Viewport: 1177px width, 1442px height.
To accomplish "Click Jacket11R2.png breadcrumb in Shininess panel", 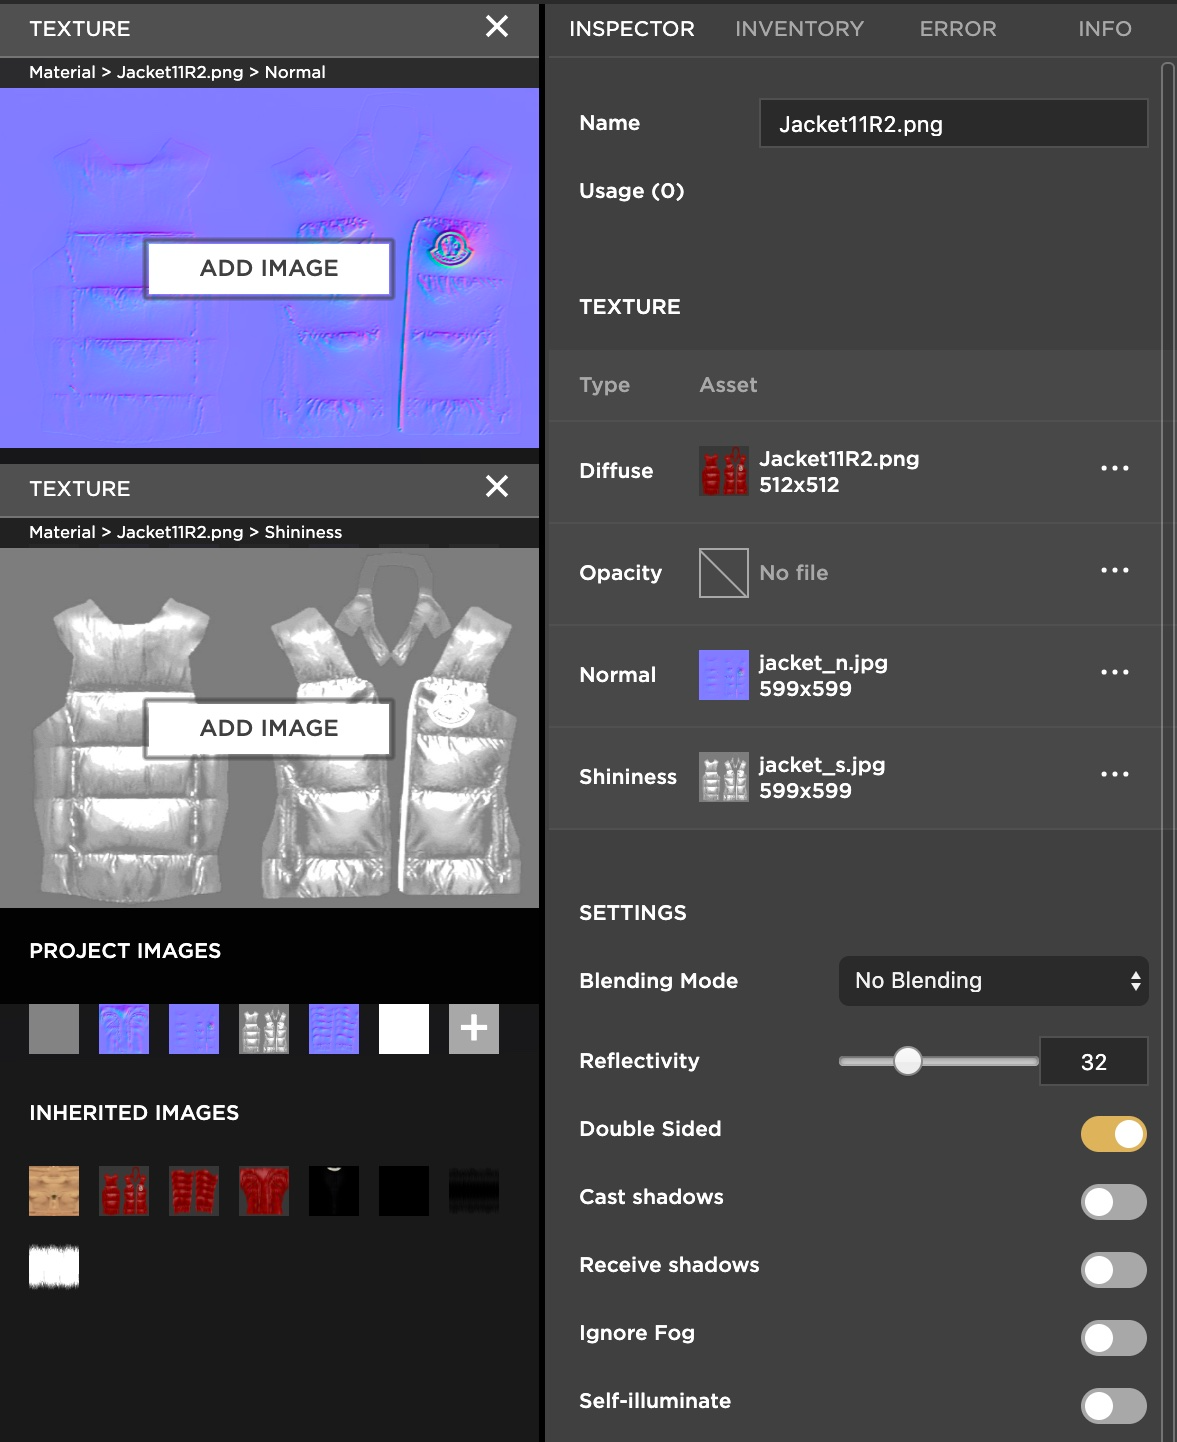I will [180, 532].
